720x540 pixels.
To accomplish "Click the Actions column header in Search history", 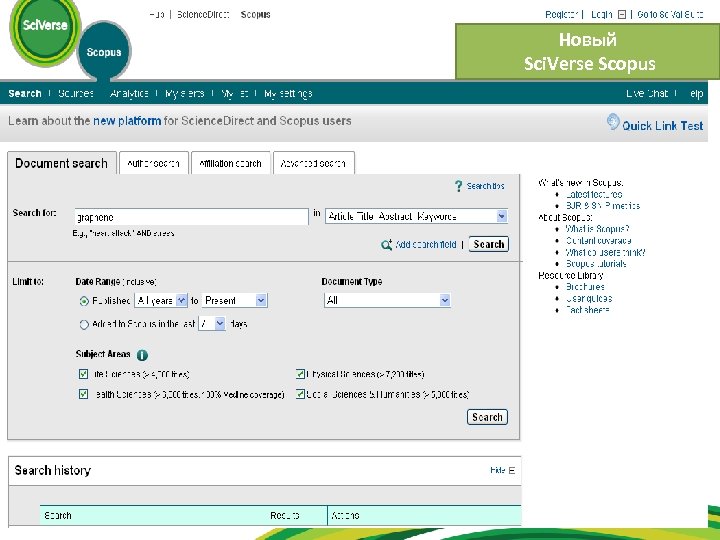I will (x=345, y=516).
